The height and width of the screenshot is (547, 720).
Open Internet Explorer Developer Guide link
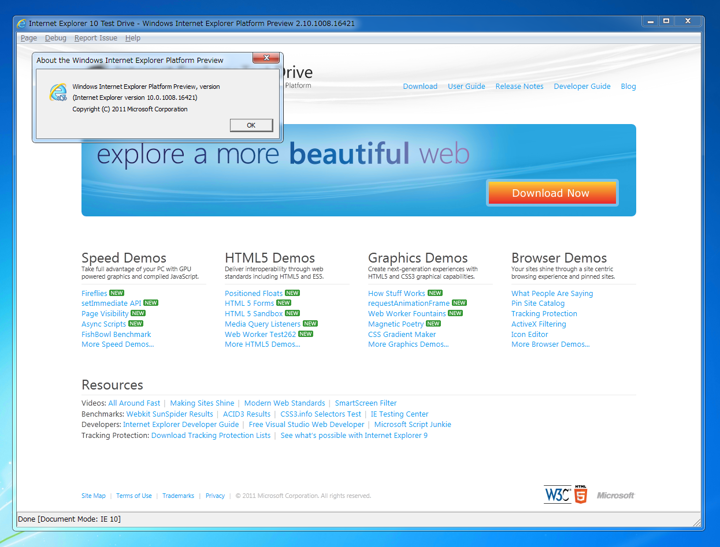(x=181, y=424)
